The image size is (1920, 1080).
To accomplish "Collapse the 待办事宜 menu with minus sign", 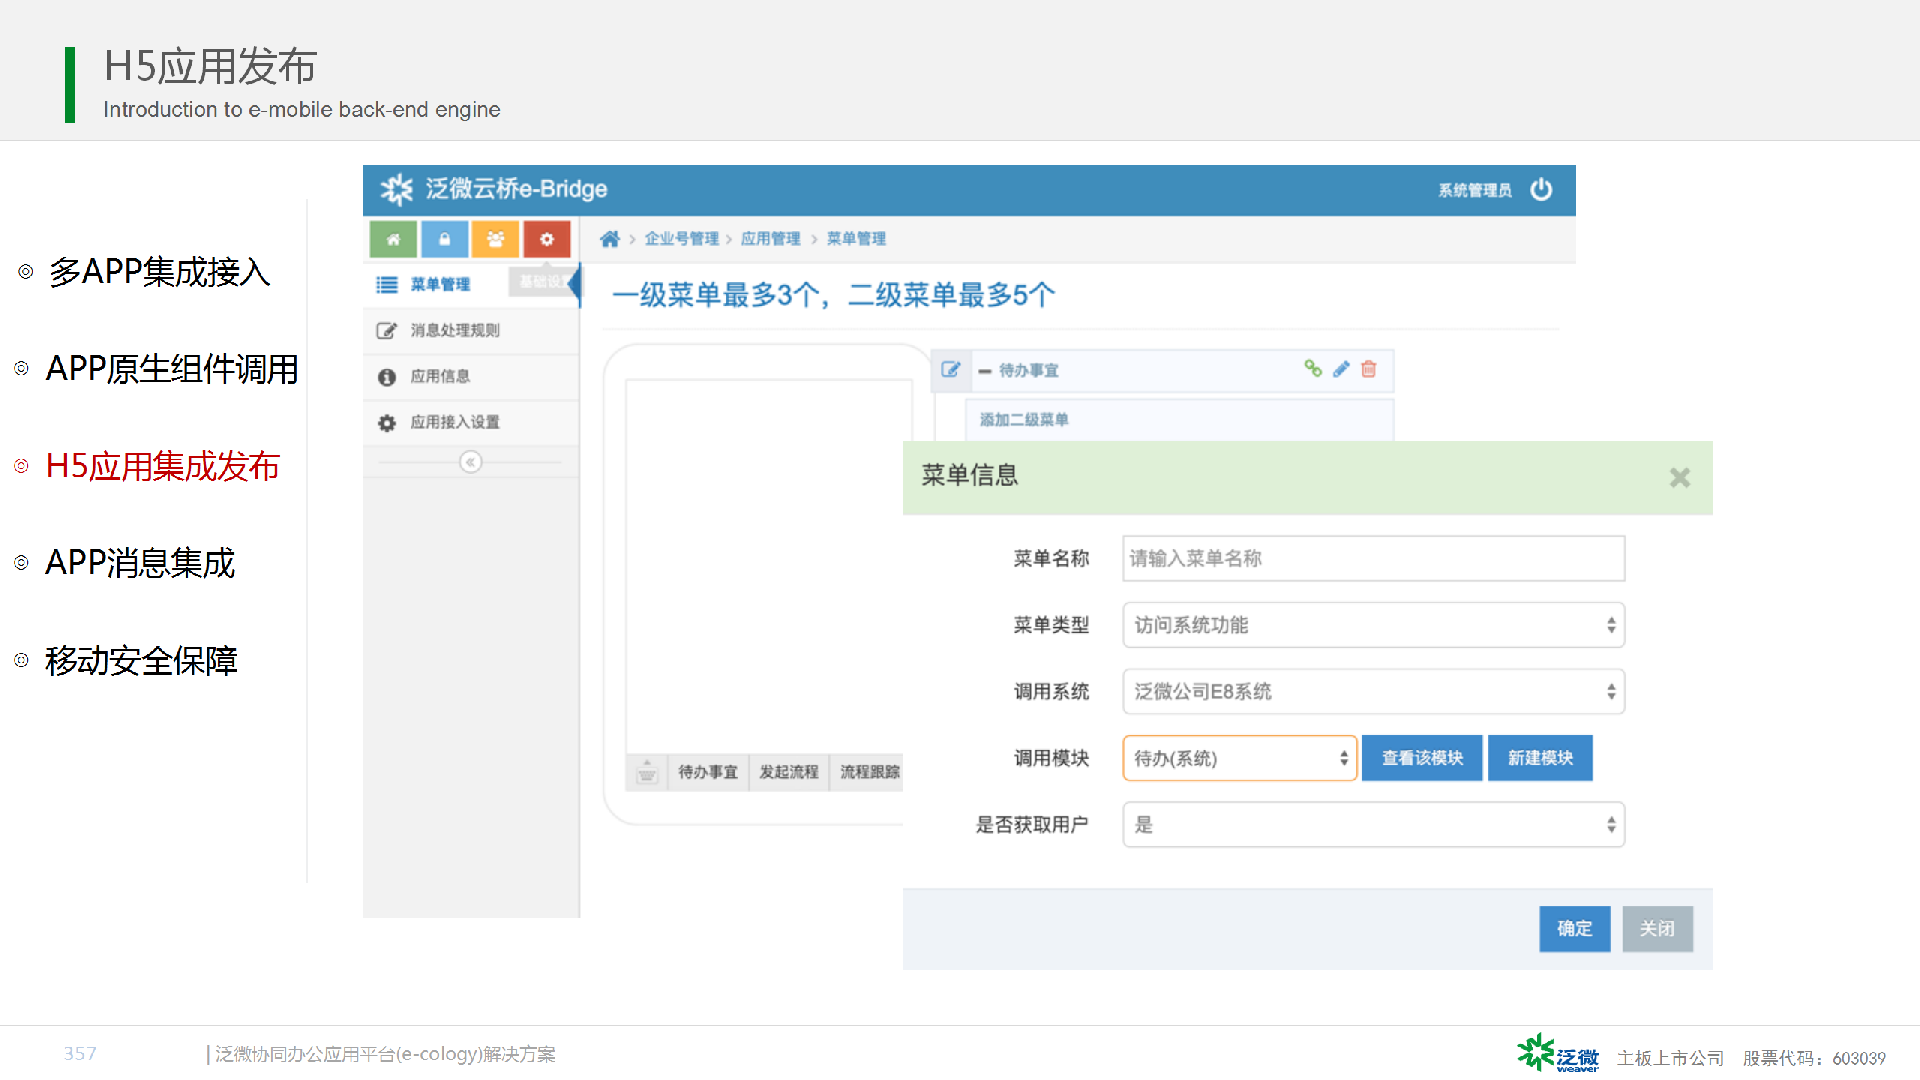I will click(985, 371).
